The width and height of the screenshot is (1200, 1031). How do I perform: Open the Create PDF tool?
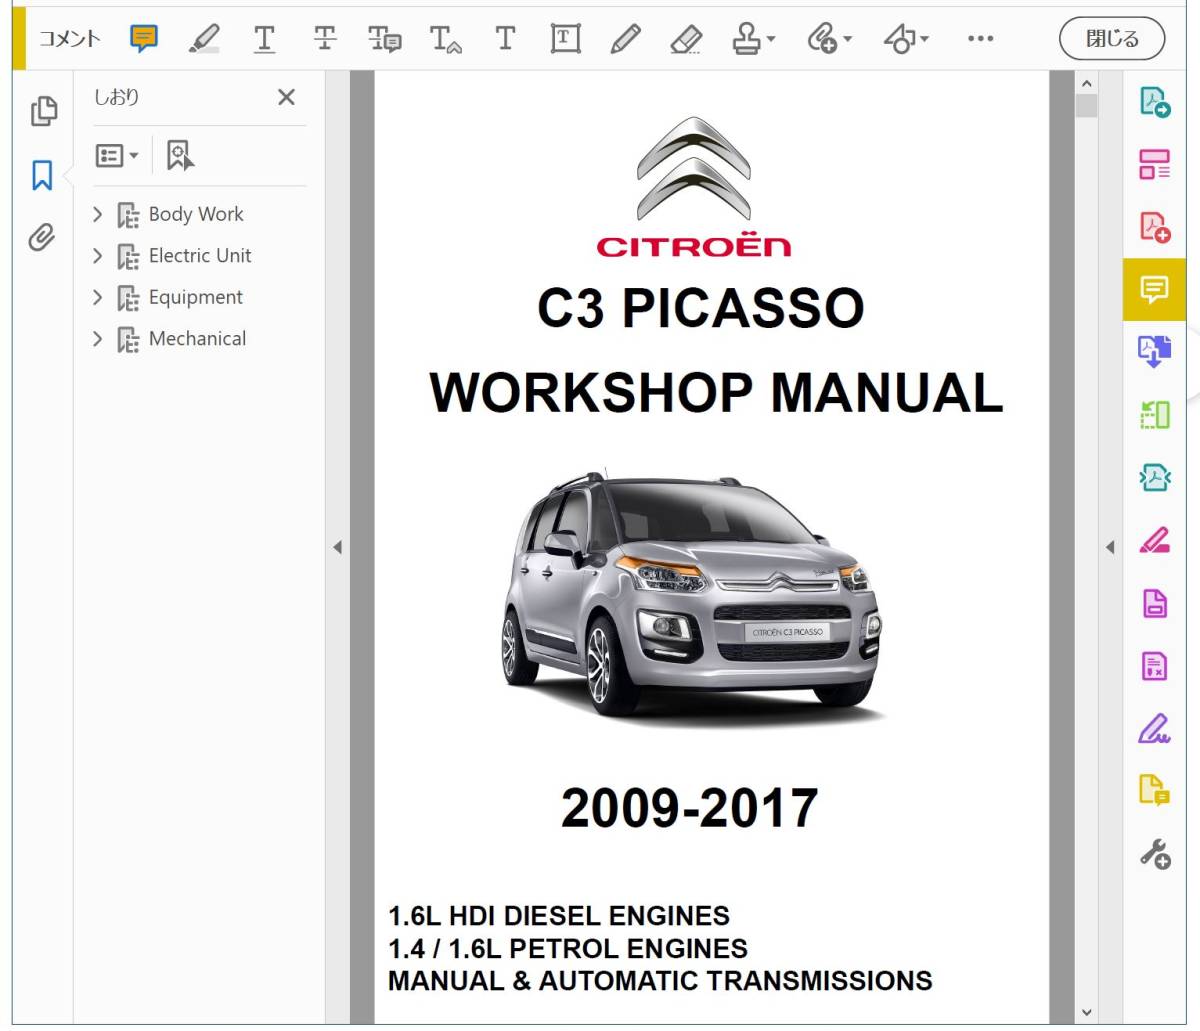(1155, 227)
